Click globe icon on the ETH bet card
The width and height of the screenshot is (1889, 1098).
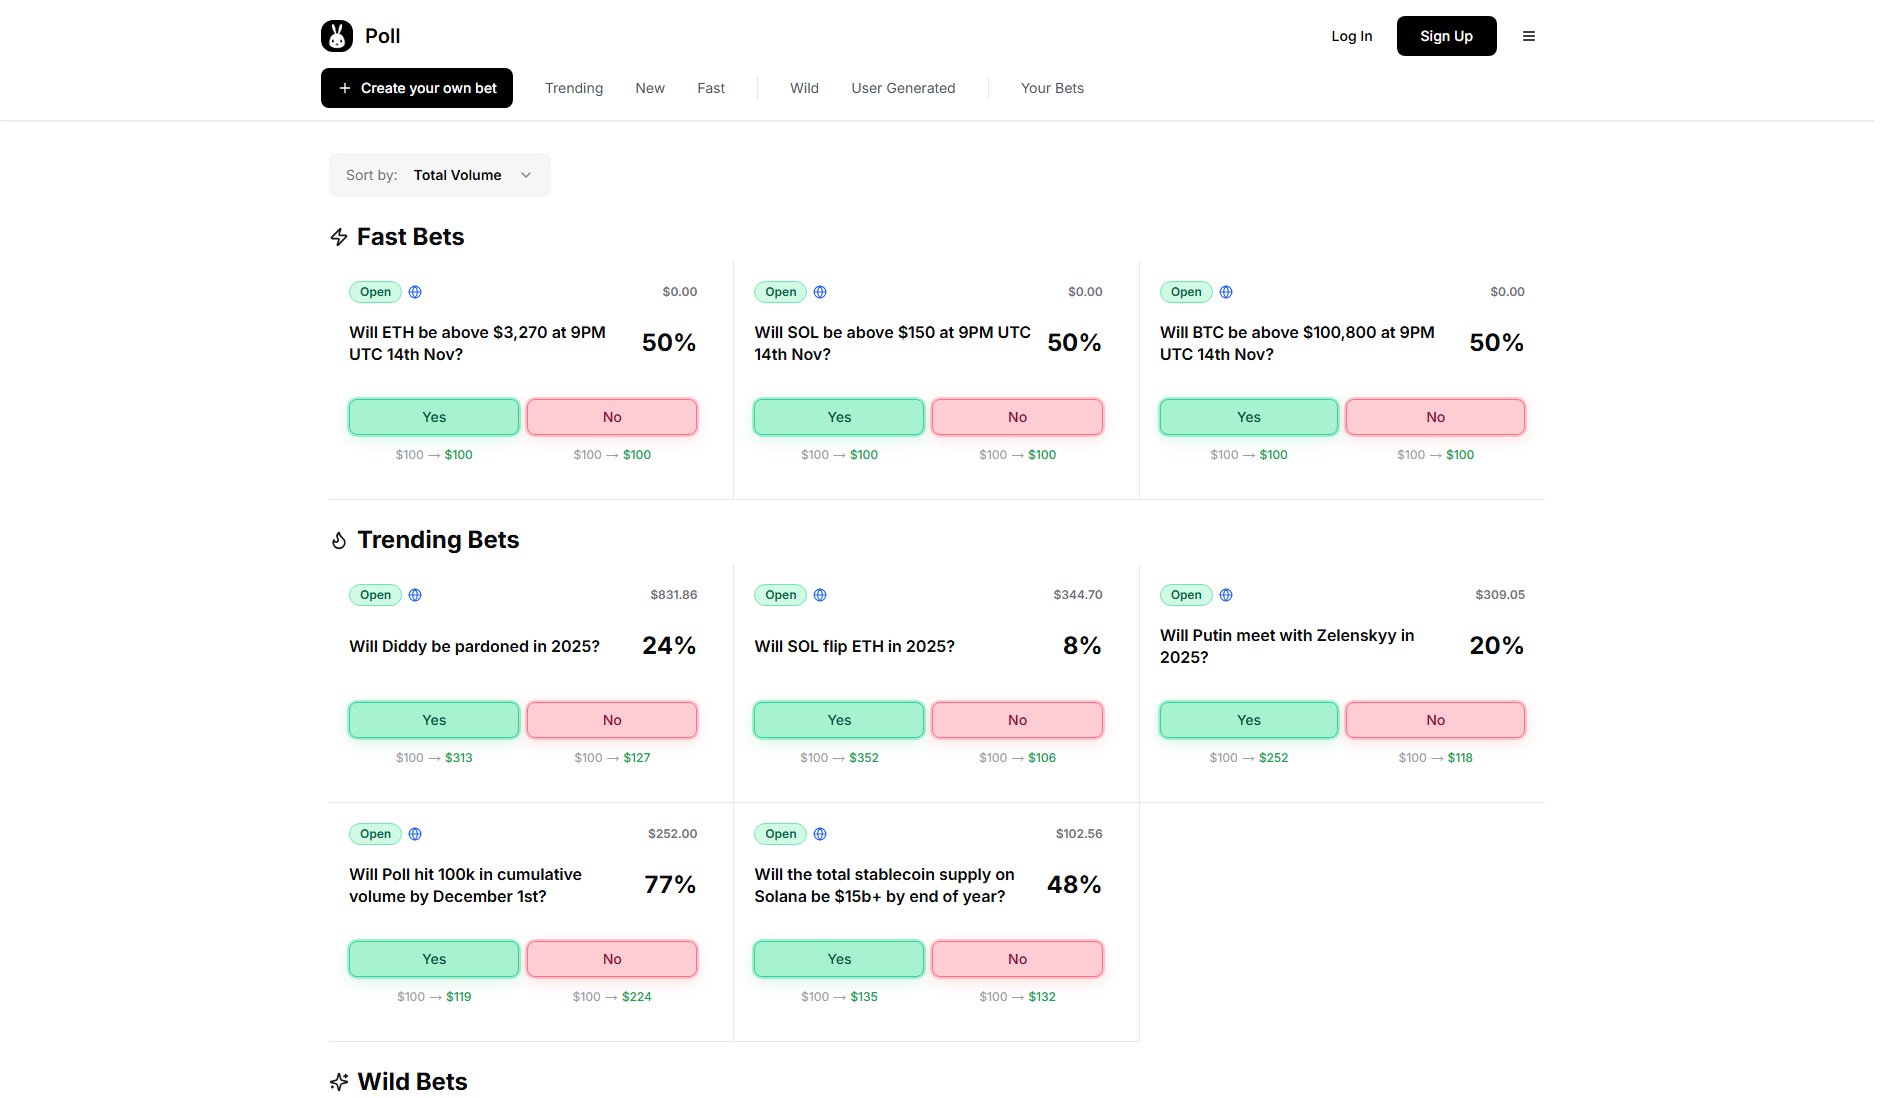pyautogui.click(x=415, y=292)
